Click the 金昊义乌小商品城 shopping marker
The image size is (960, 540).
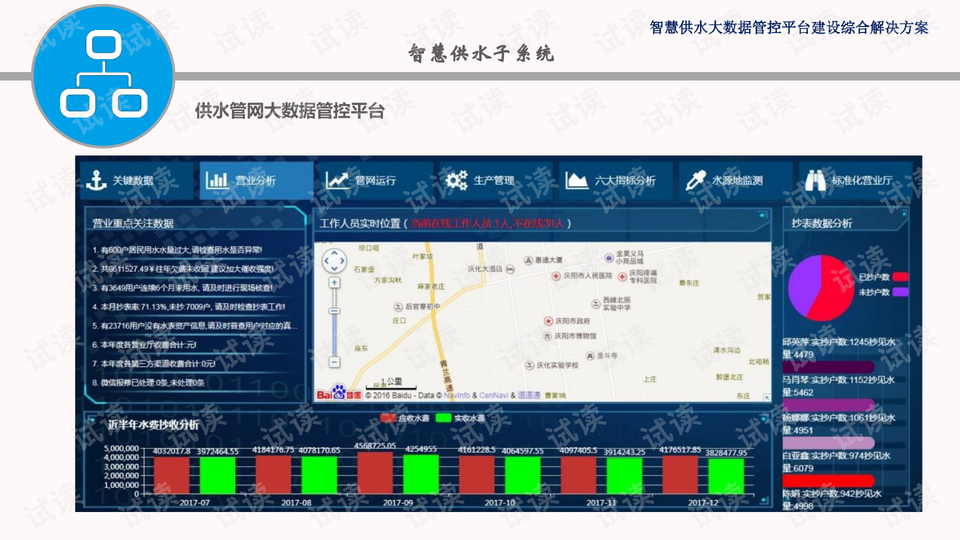point(609,258)
